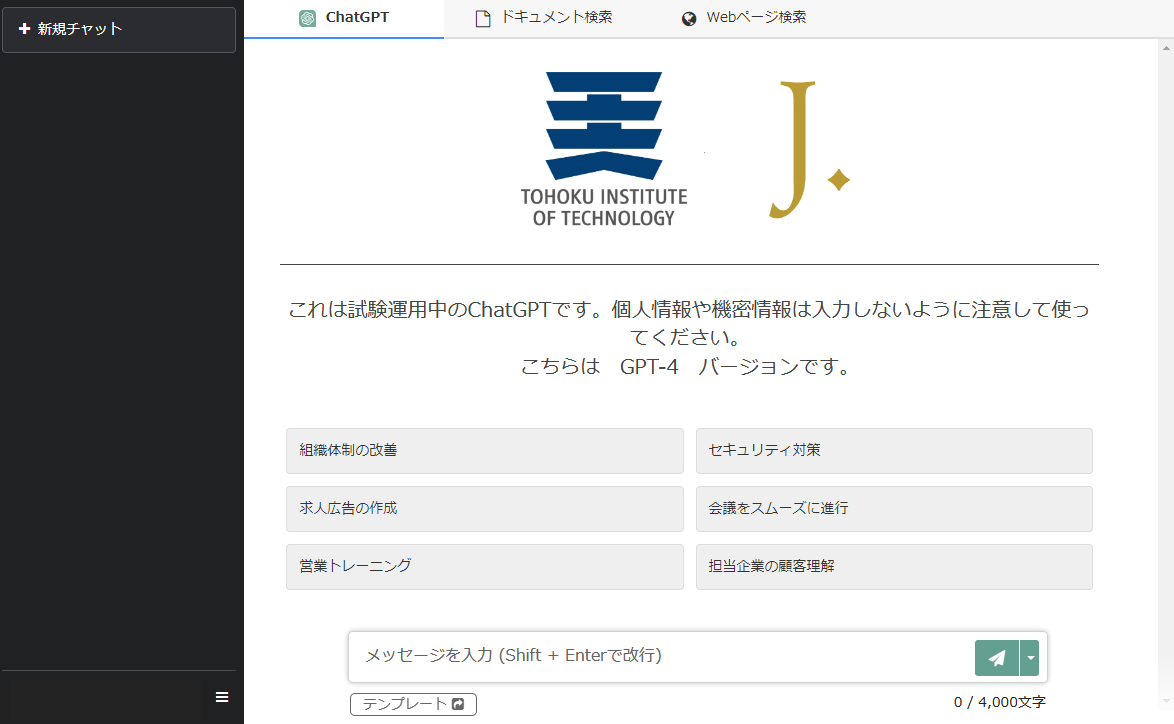Expand the send options dropdown arrow
Image resolution: width=1174 pixels, height=724 pixels.
pos(1030,658)
